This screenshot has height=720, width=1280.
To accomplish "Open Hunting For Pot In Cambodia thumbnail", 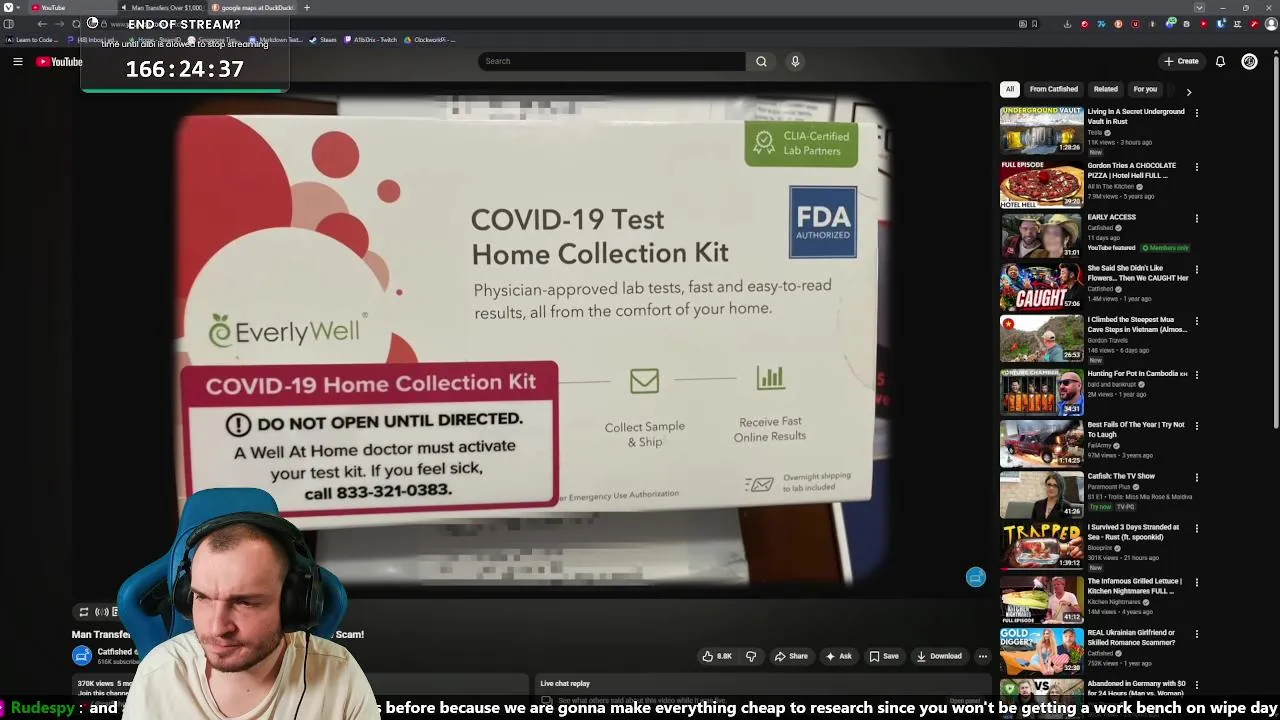I will click(1041, 391).
